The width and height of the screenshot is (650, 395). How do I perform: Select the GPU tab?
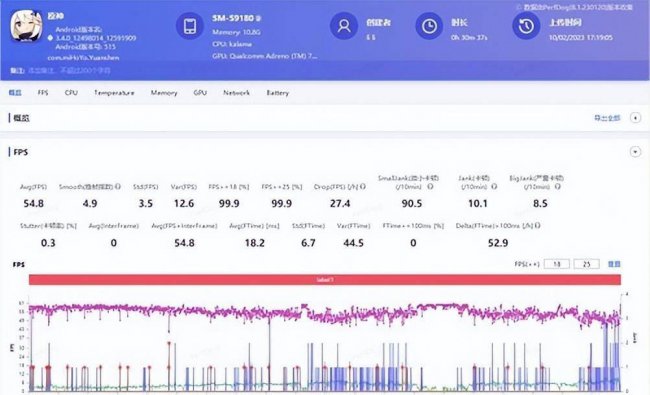pos(200,92)
